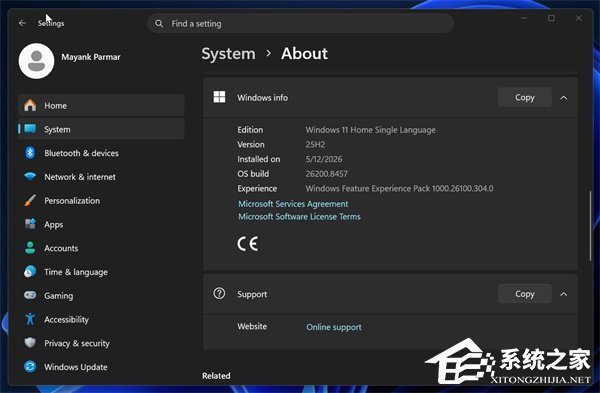Collapse the Support section chevron
The width and height of the screenshot is (600, 393).
click(x=564, y=294)
